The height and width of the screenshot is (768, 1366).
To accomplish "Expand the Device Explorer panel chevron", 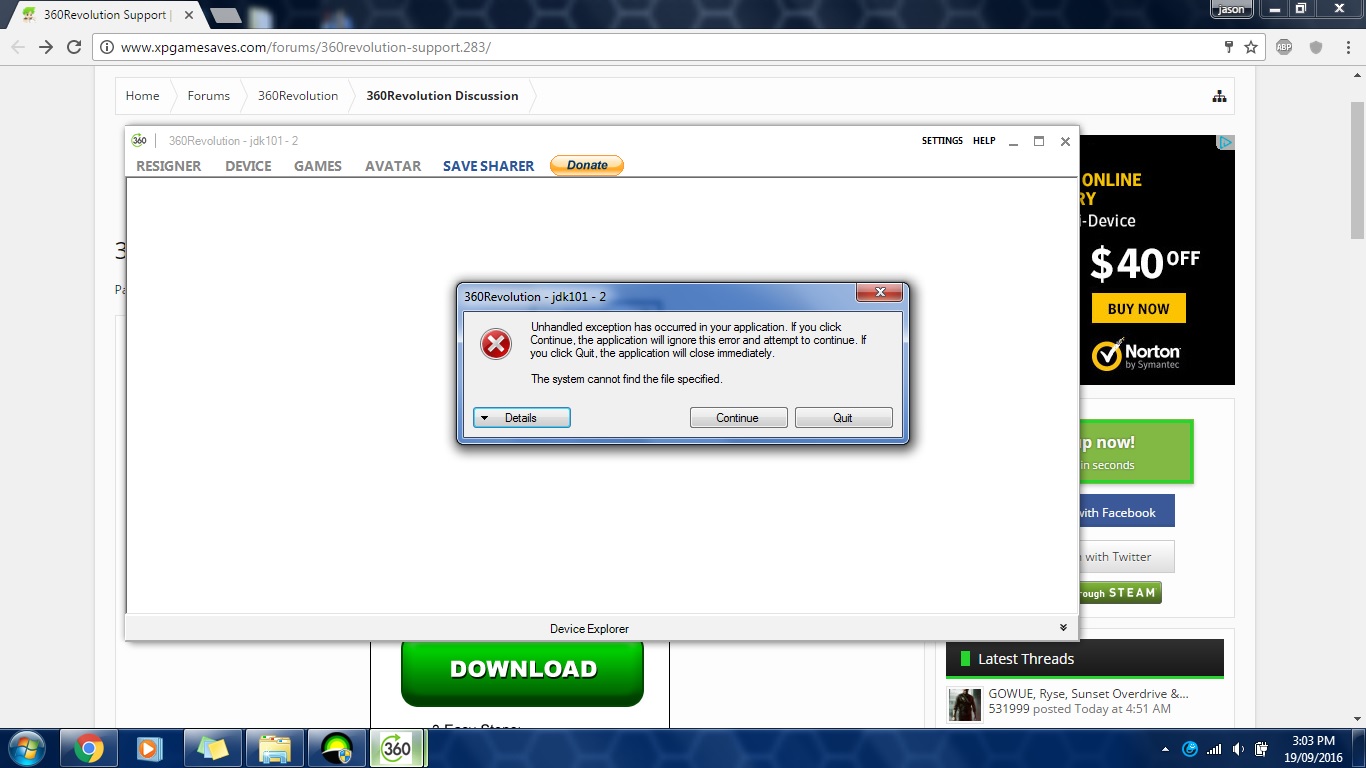I will tap(1063, 628).
